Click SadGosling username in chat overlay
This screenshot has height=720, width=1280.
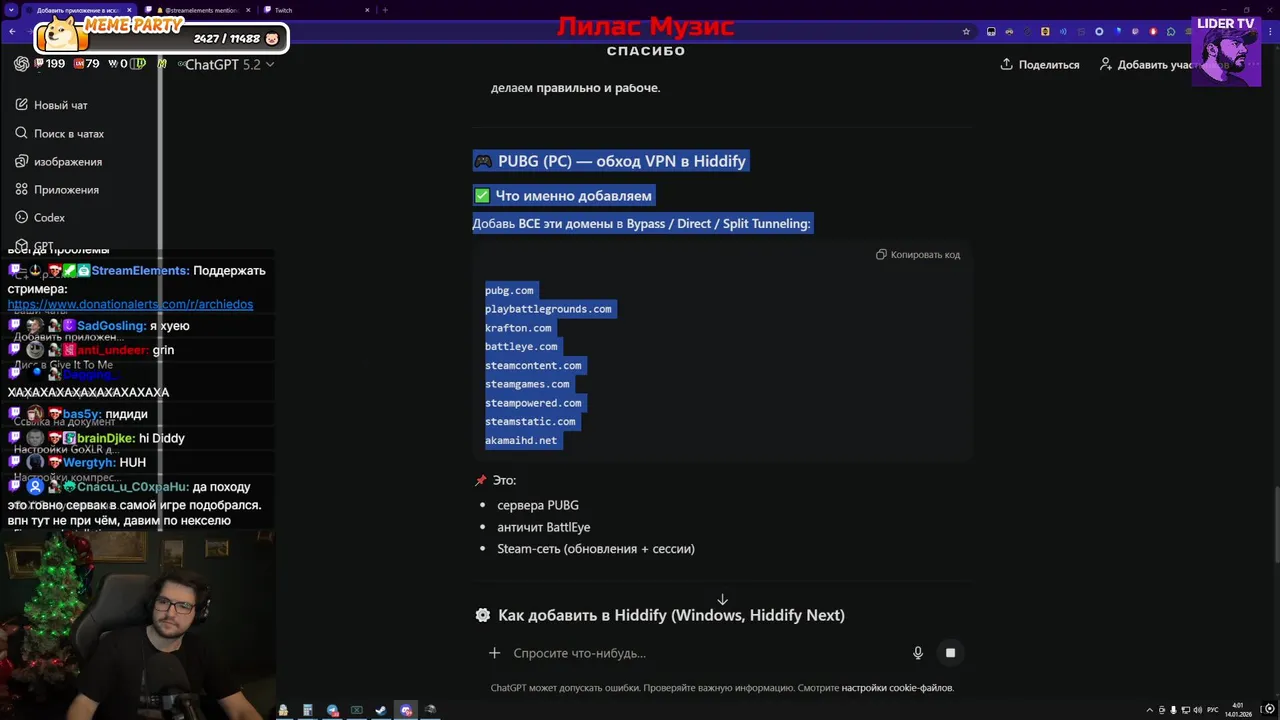pyautogui.click(x=111, y=326)
